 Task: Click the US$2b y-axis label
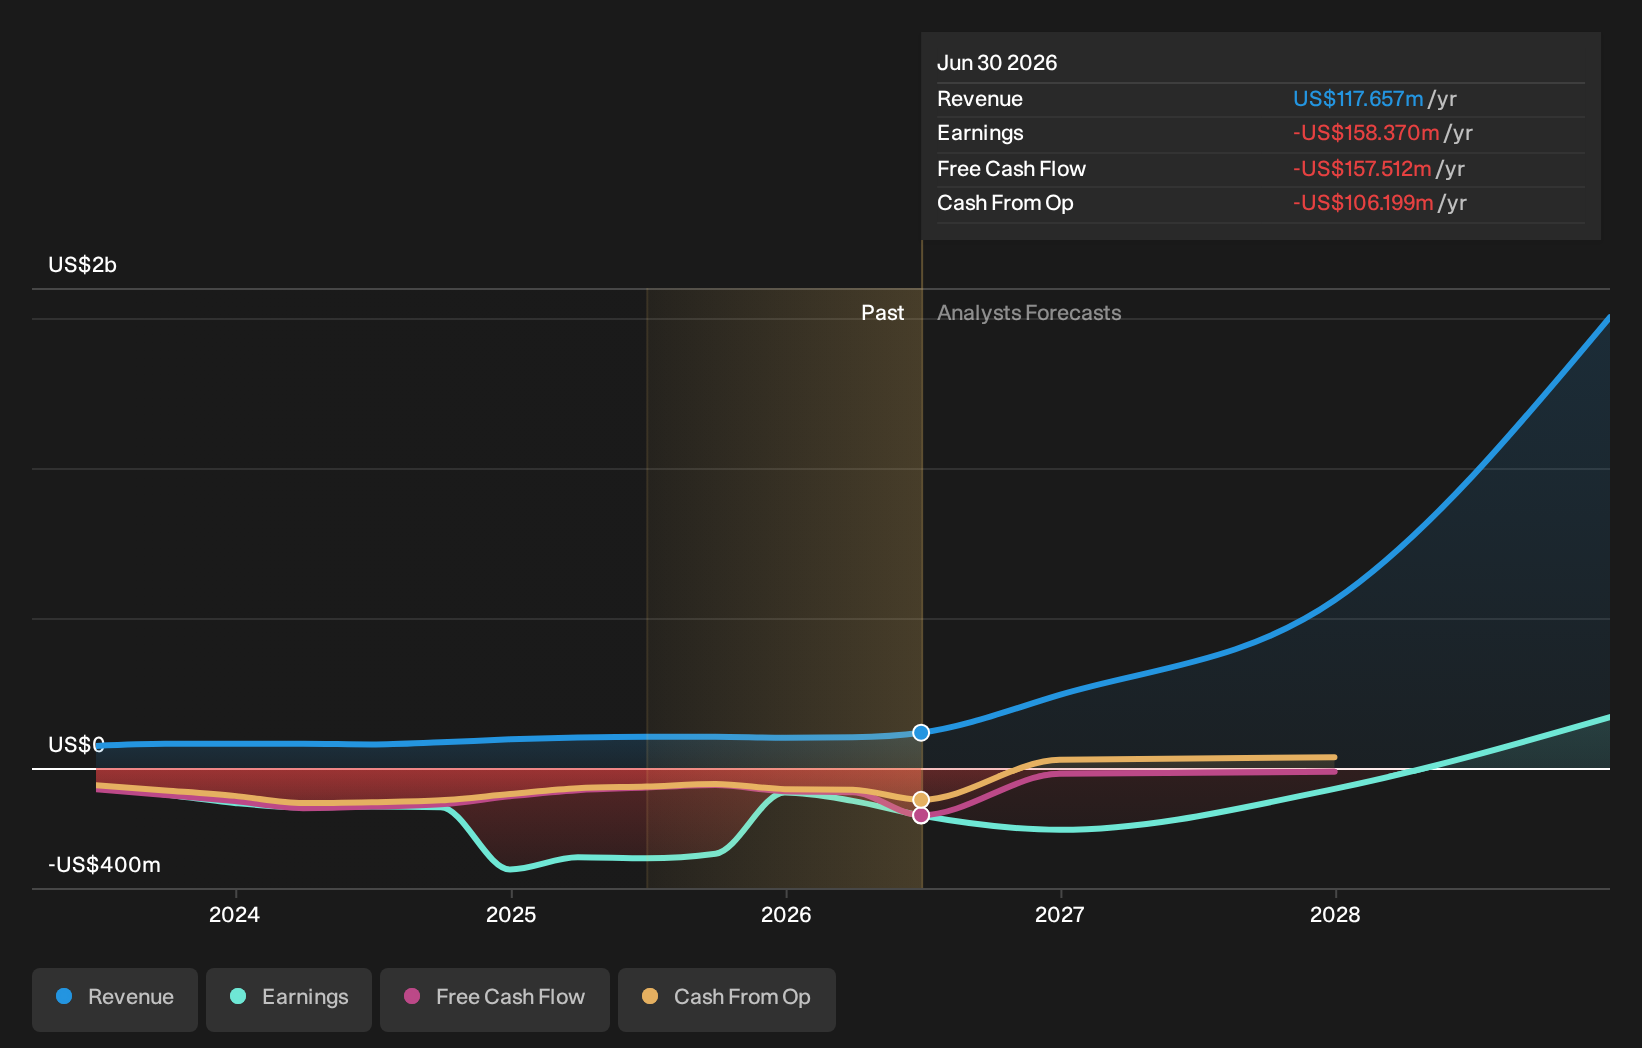click(x=83, y=265)
